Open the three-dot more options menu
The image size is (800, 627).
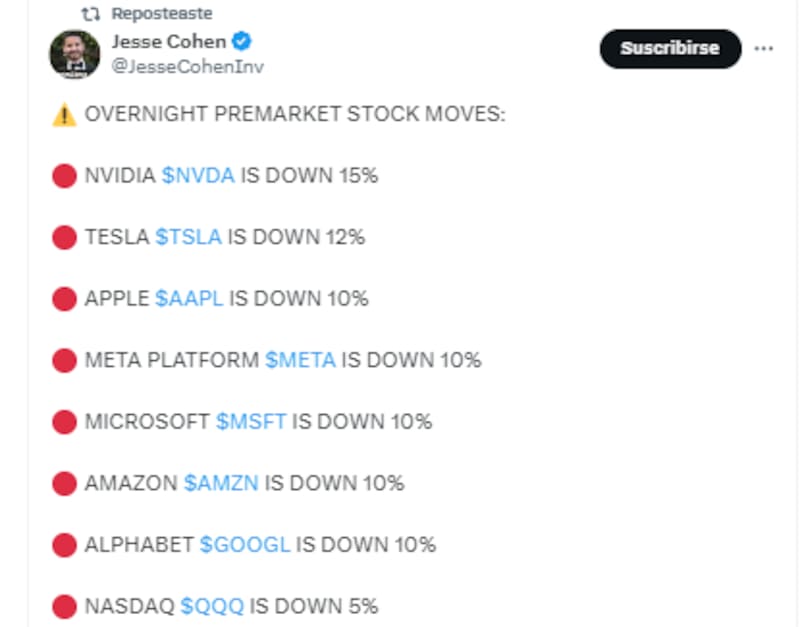point(764,48)
